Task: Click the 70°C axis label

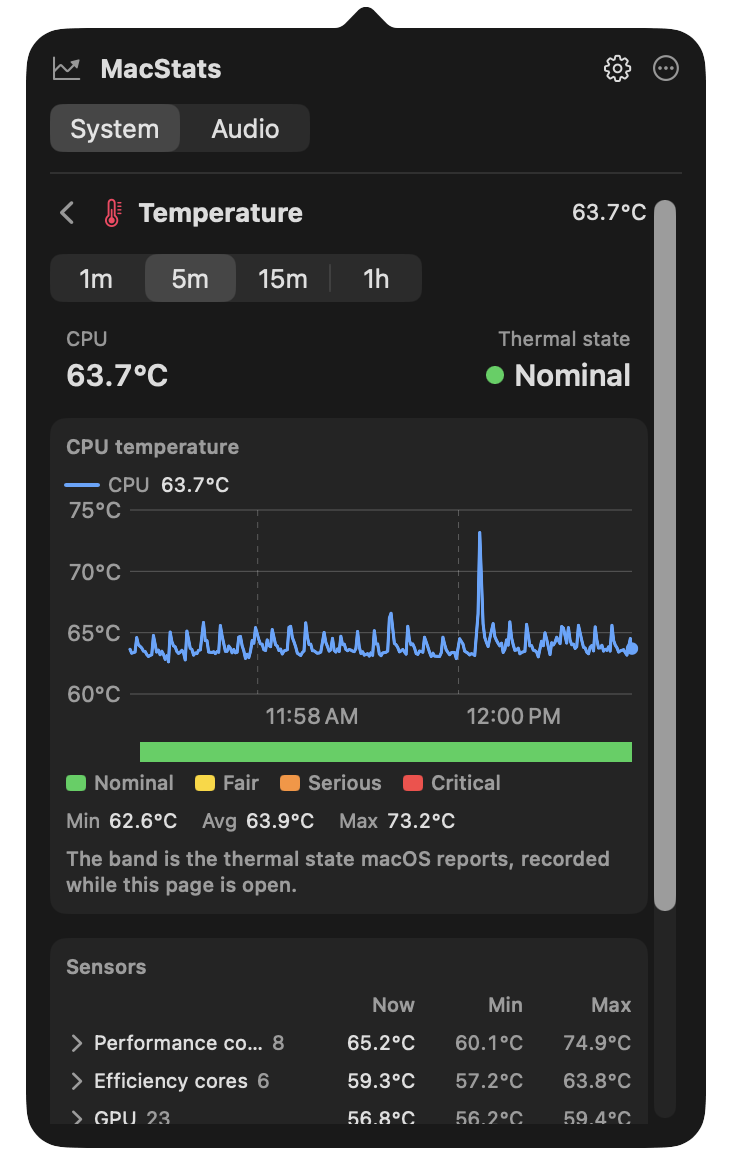Action: coord(94,572)
